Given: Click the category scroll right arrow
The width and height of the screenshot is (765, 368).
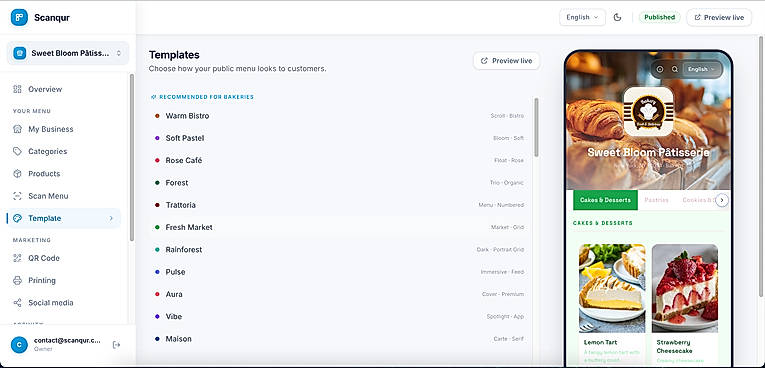Looking at the screenshot, I should pyautogui.click(x=723, y=200).
